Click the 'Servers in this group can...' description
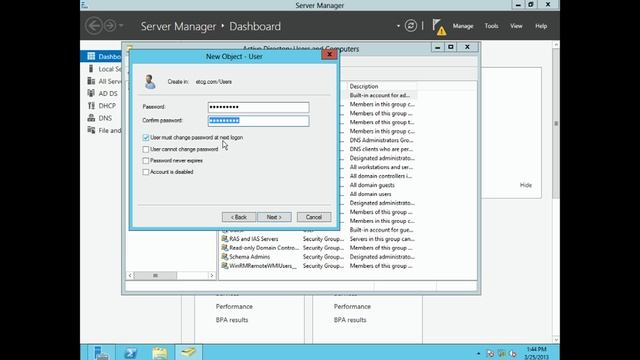The height and width of the screenshot is (360, 640). [382, 239]
